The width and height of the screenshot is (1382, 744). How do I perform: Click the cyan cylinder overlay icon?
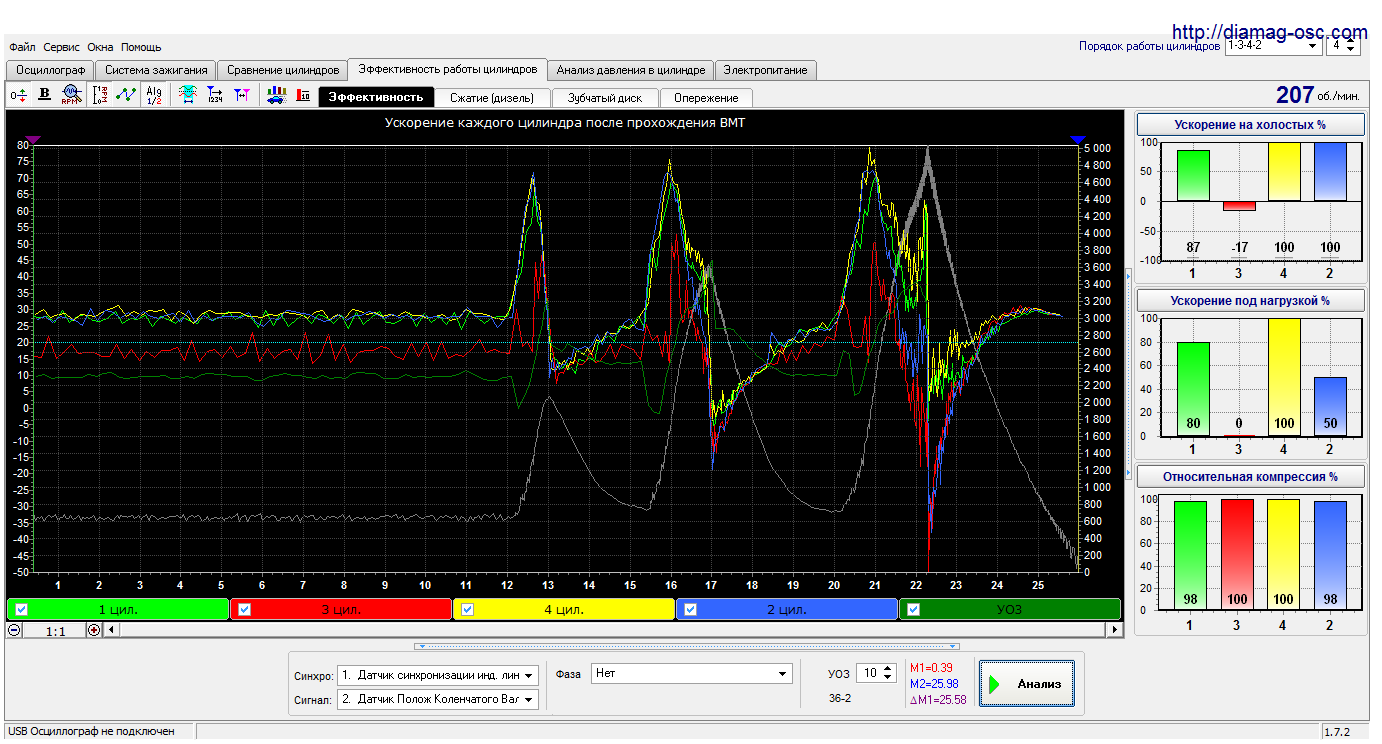point(187,95)
